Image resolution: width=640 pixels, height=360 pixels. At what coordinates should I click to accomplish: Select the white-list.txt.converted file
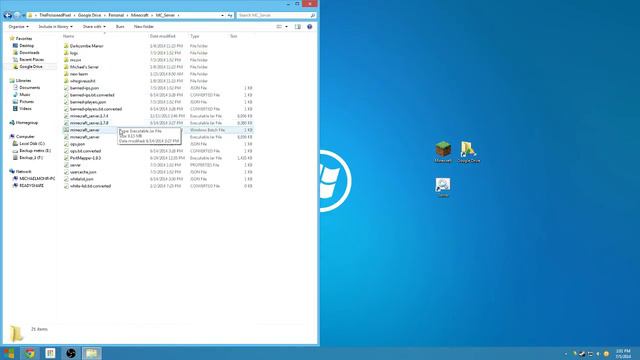click(90, 186)
